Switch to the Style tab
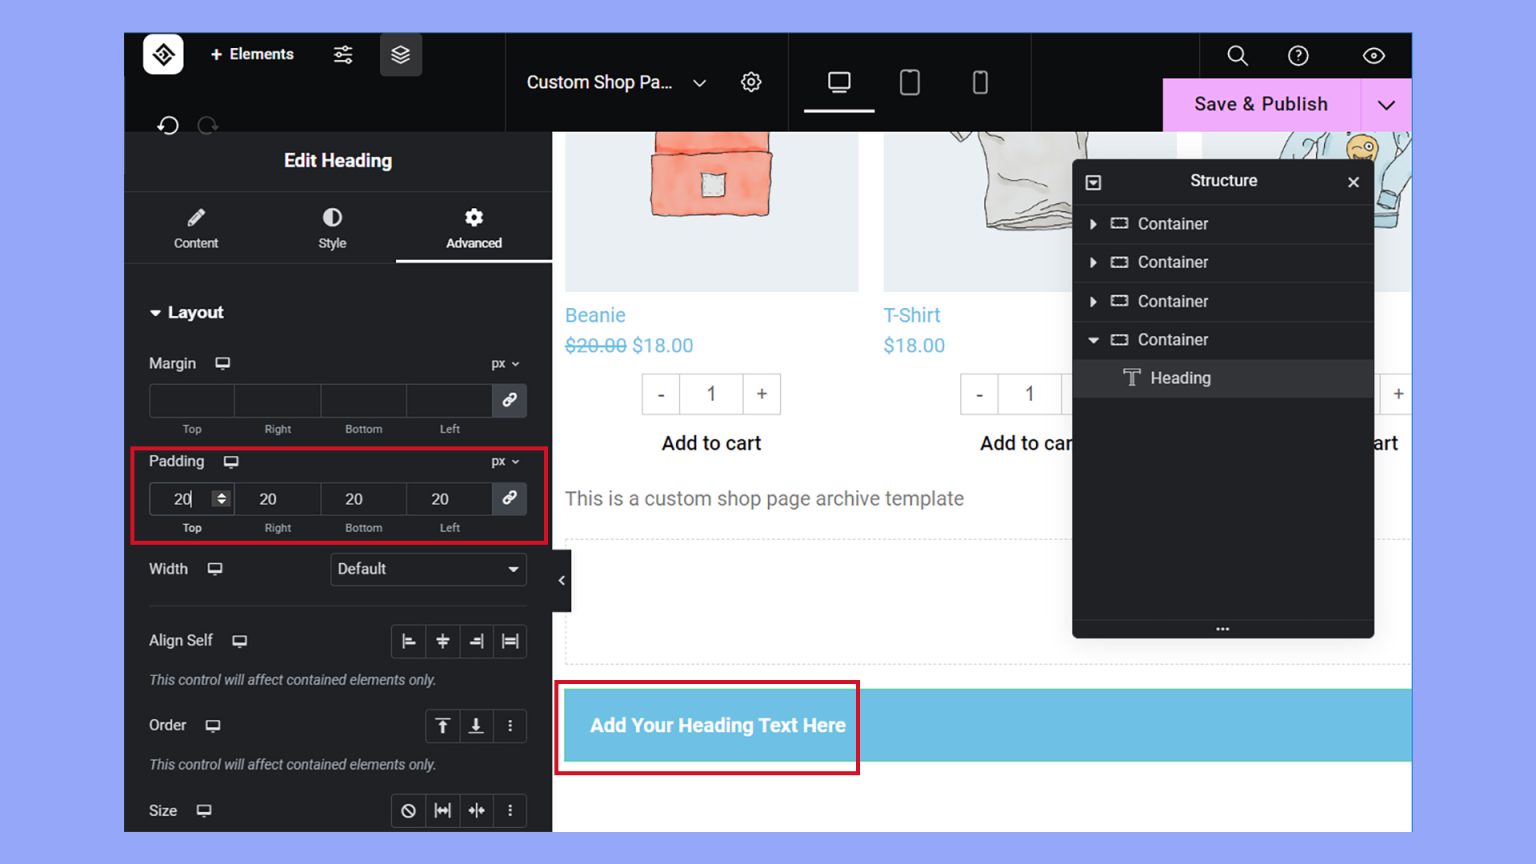 coord(331,227)
